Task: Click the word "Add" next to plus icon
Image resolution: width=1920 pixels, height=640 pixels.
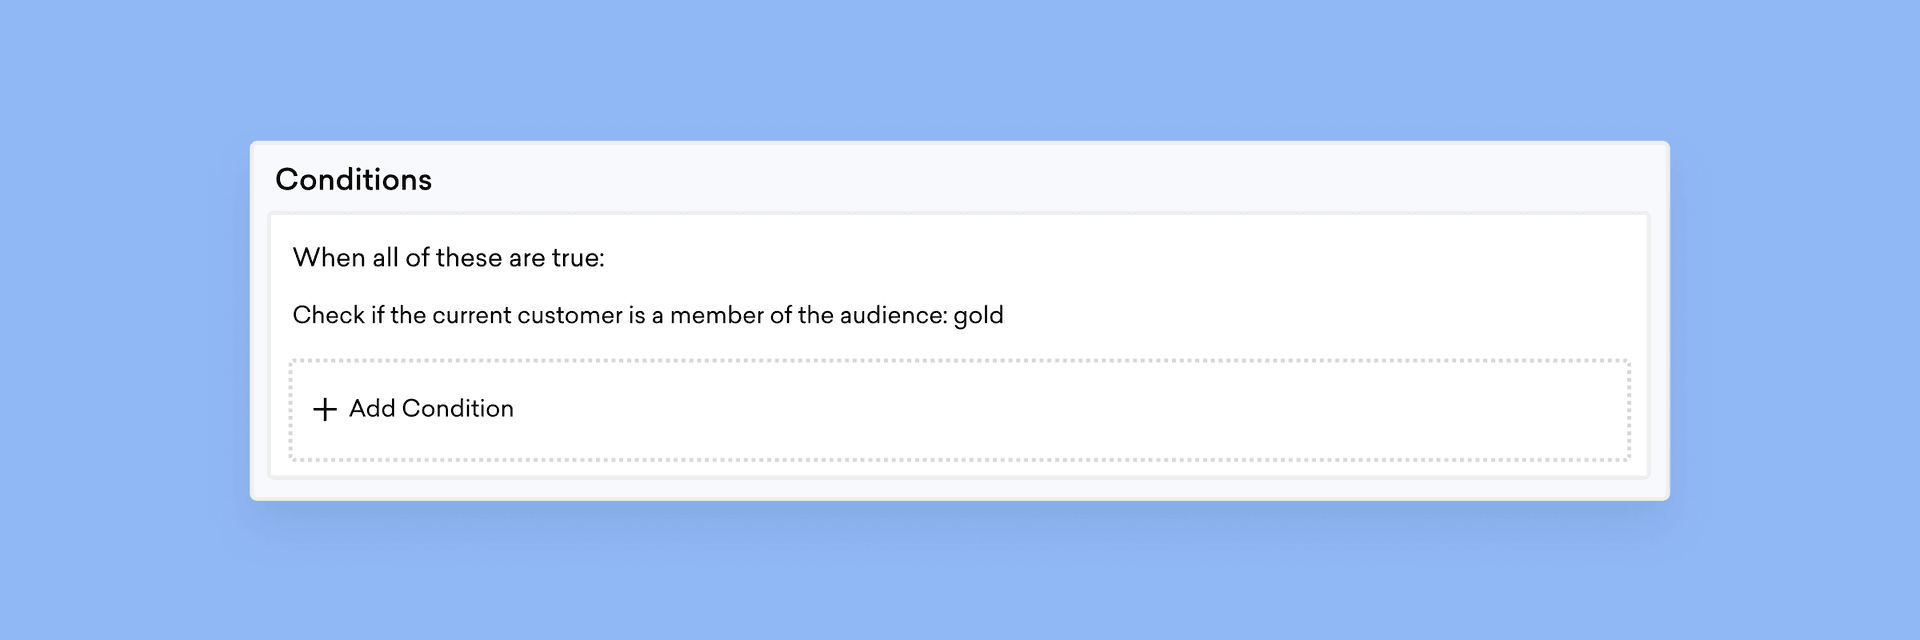Action: pos(372,409)
